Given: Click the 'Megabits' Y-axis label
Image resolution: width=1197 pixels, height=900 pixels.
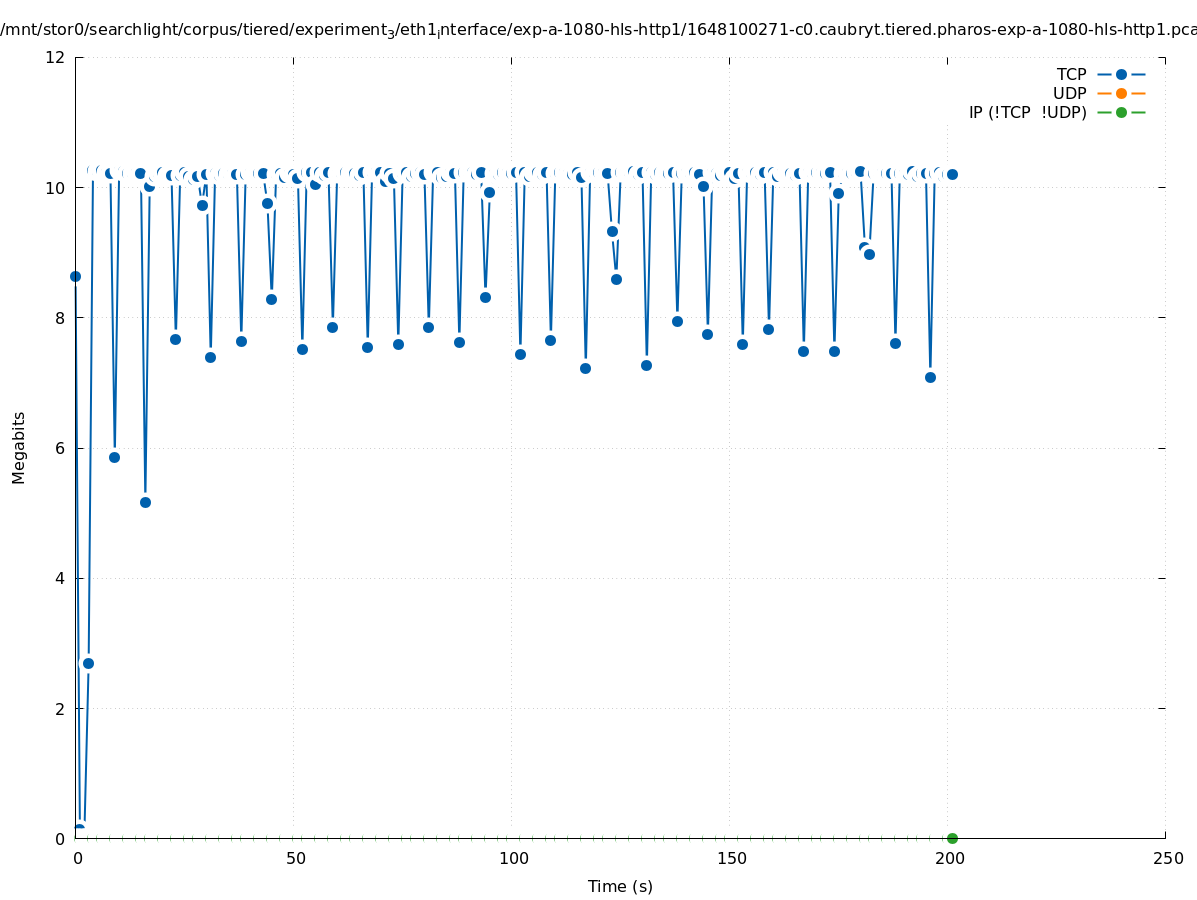Looking at the screenshot, I should click(x=19, y=447).
